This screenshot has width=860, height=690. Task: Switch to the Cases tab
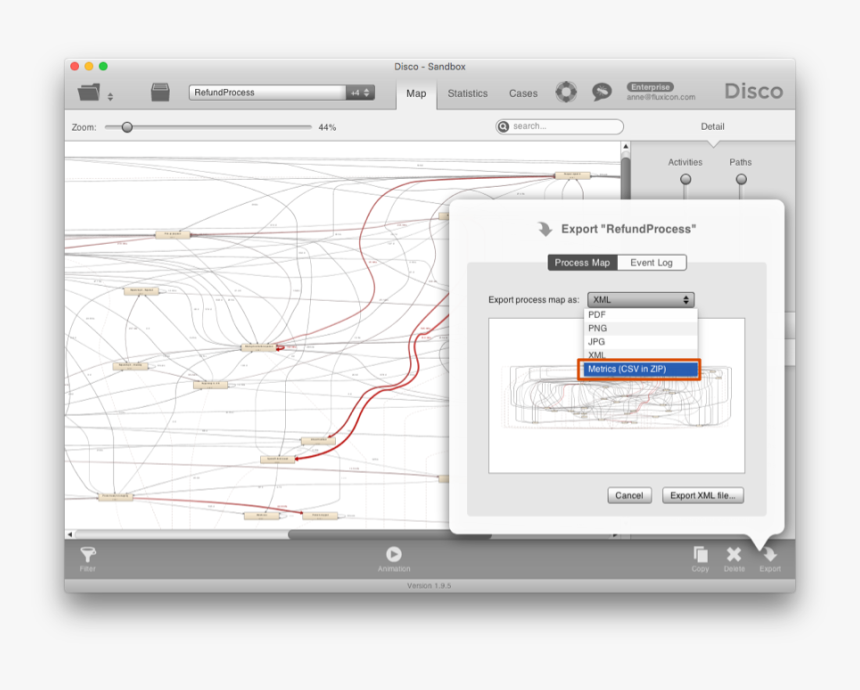pyautogui.click(x=523, y=93)
